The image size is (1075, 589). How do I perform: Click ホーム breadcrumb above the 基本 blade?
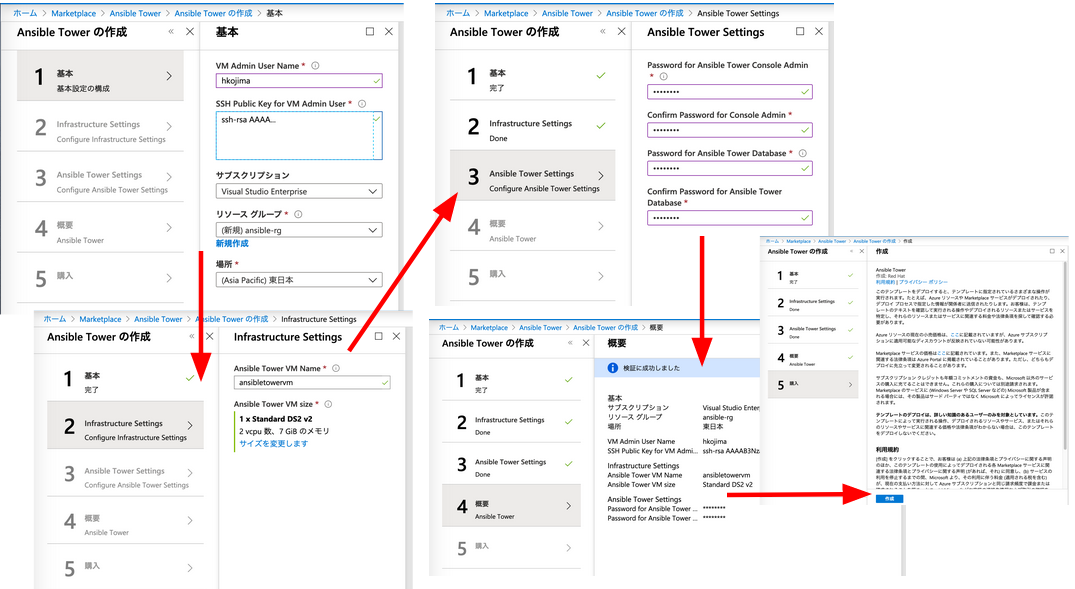(25, 13)
